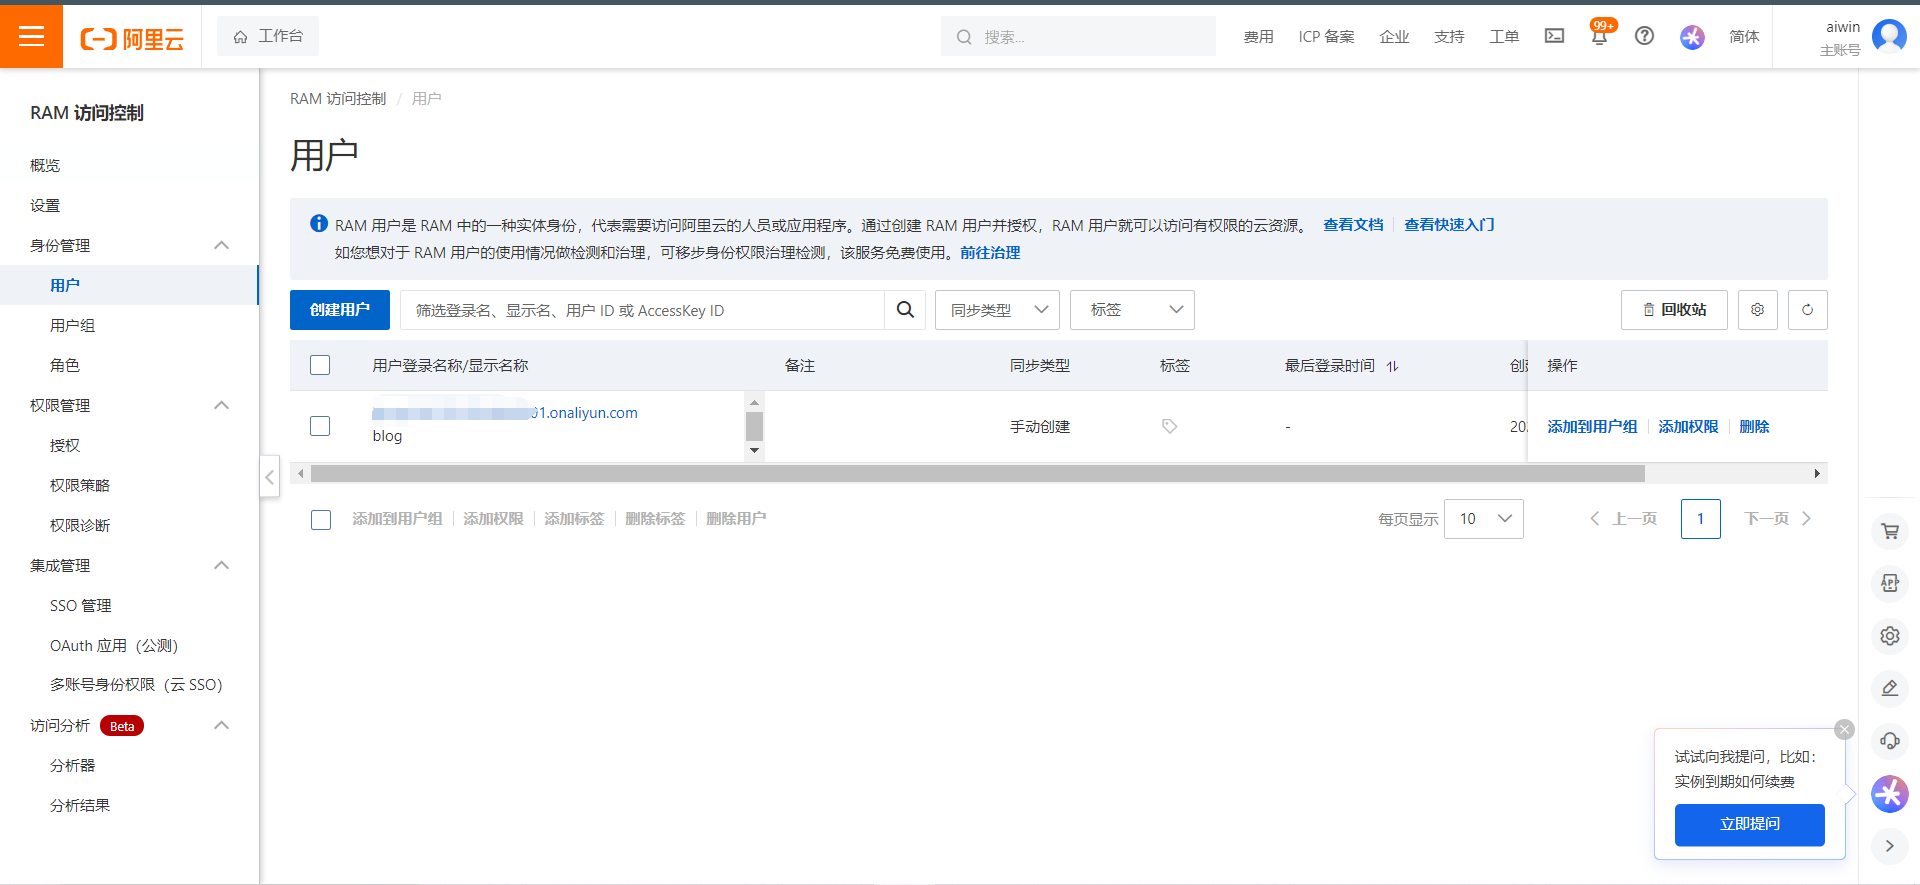
Task: Refresh the user list
Action: click(x=1807, y=310)
